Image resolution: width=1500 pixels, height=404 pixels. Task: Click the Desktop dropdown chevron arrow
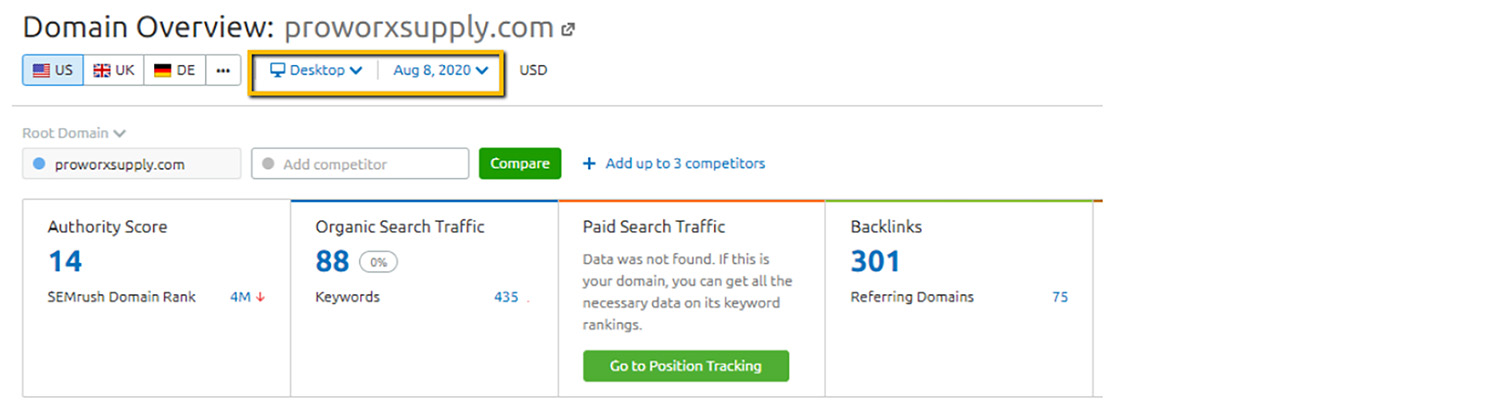[x=356, y=70]
